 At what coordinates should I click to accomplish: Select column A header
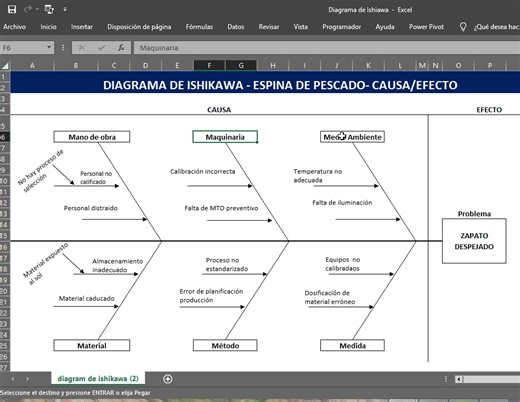click(x=32, y=65)
